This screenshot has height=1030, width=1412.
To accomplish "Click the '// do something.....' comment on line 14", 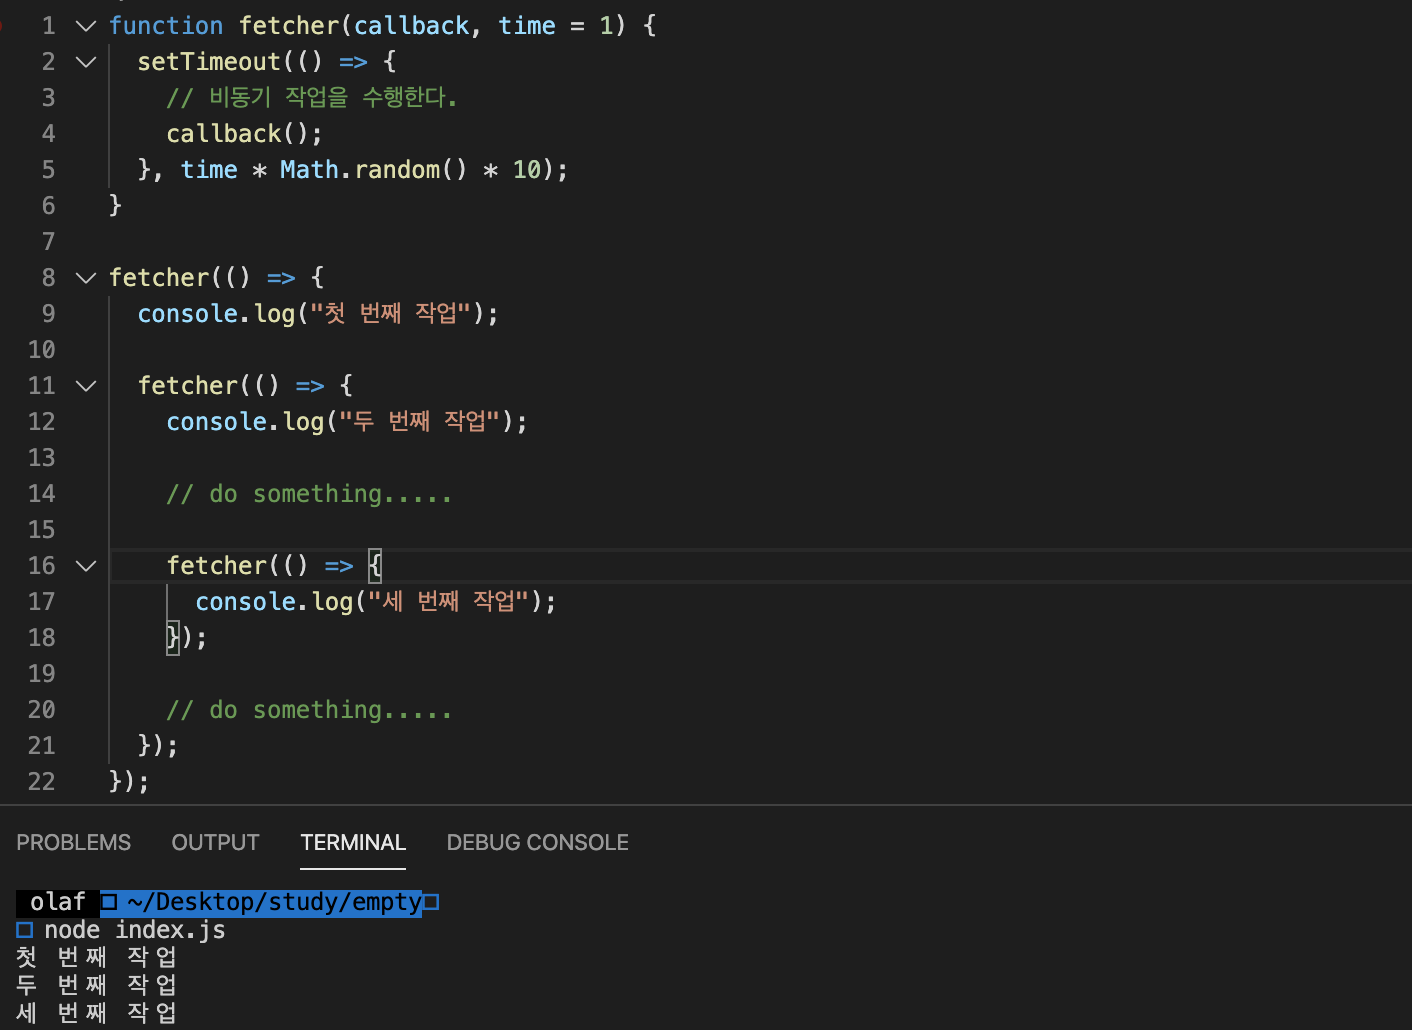I will click(309, 494).
